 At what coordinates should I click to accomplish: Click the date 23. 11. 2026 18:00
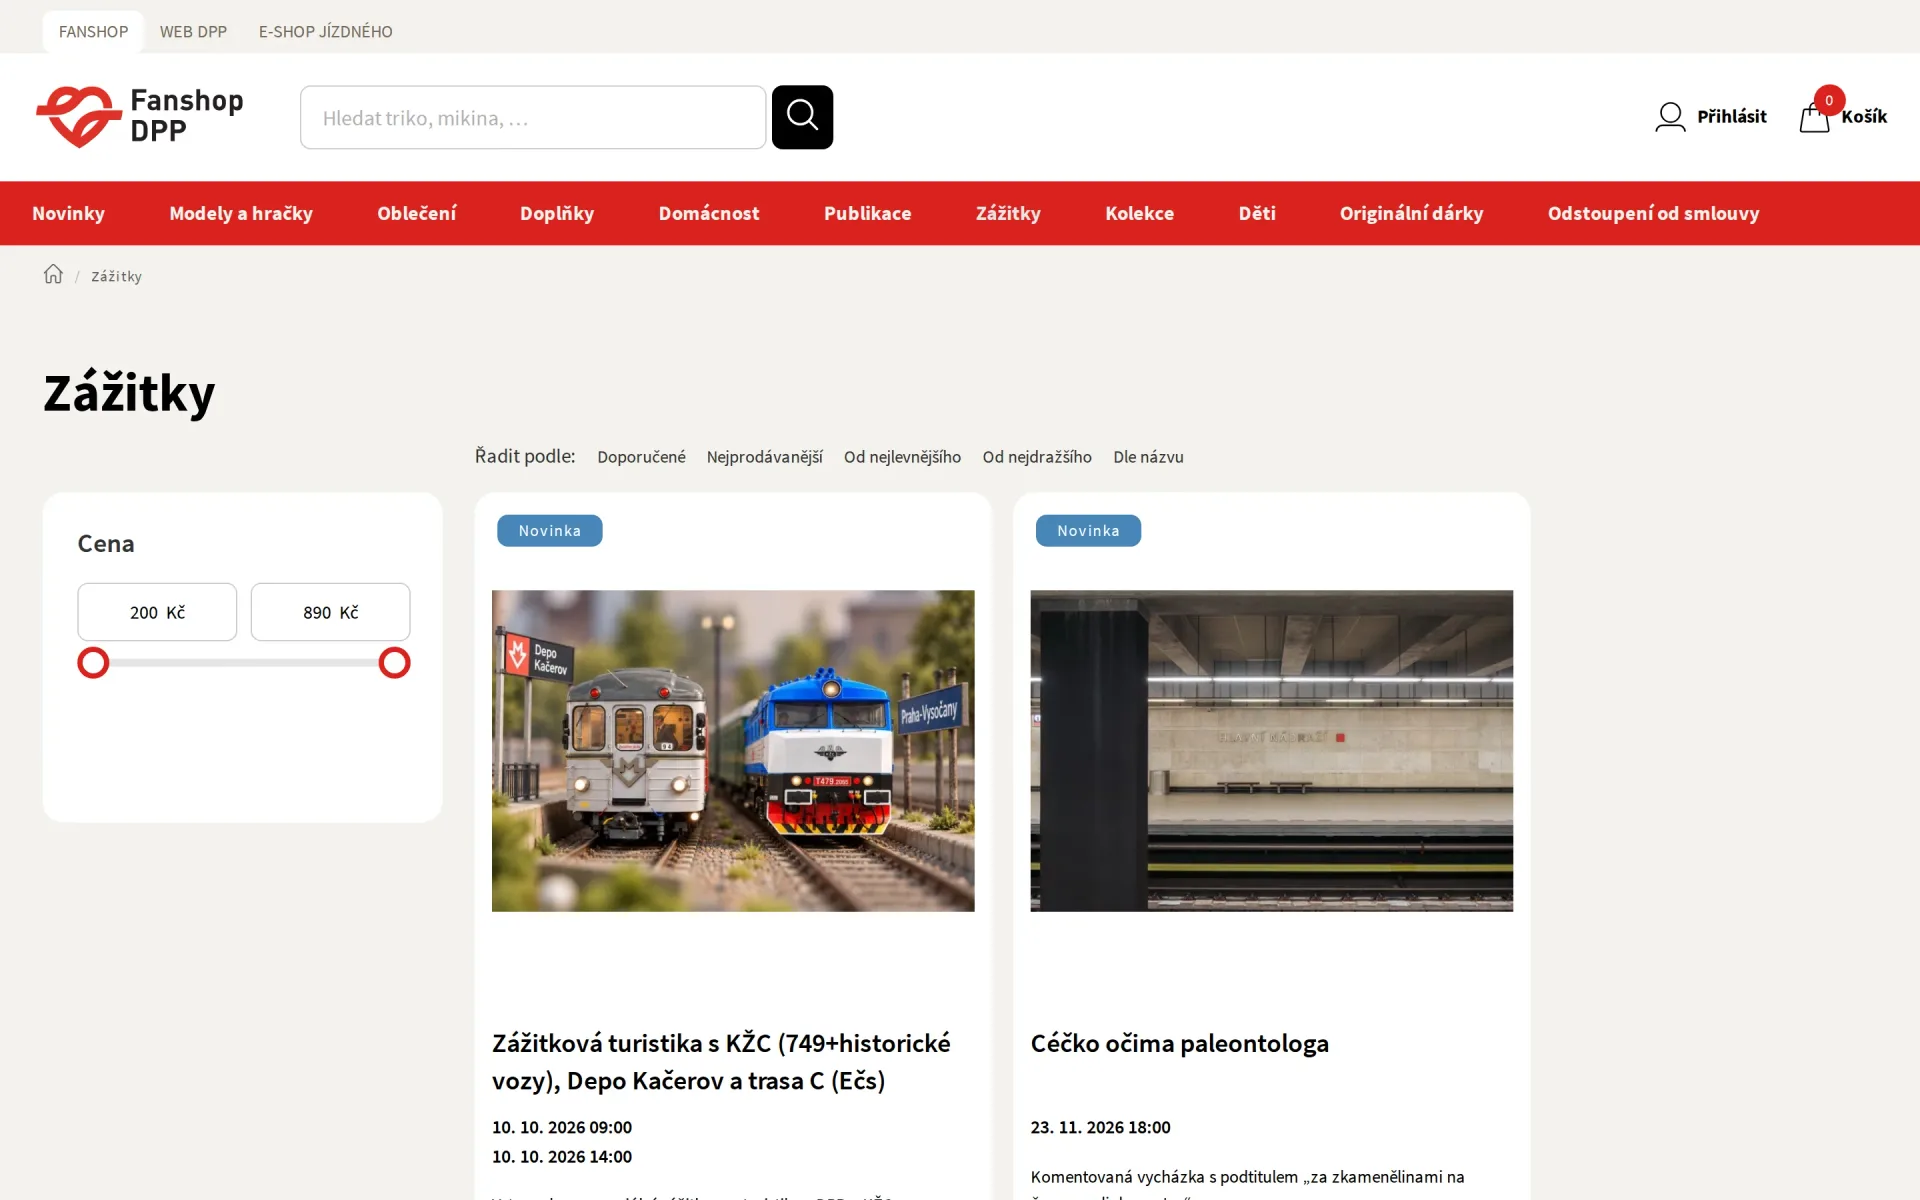1100,1127
